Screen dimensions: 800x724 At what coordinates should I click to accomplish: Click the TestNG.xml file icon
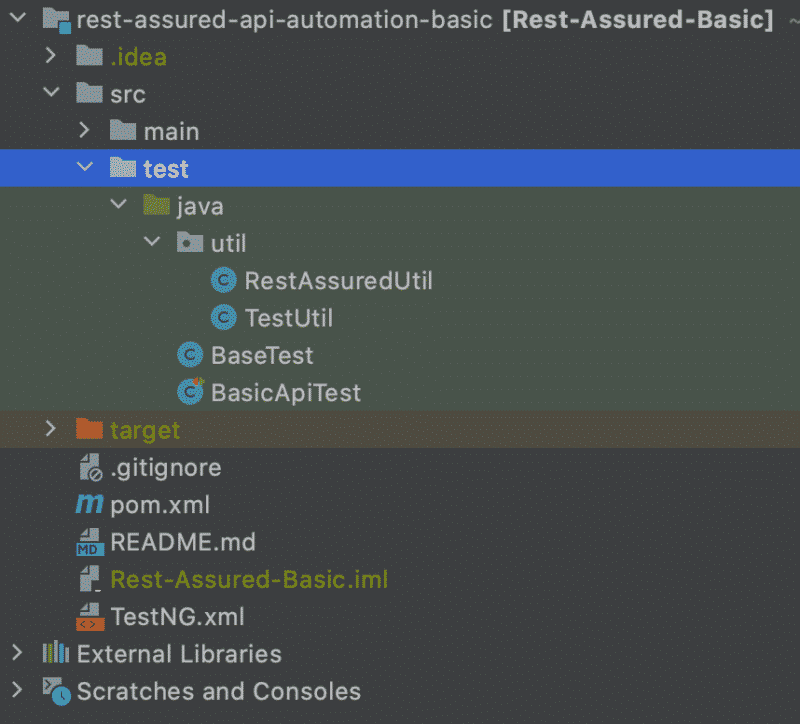point(90,616)
